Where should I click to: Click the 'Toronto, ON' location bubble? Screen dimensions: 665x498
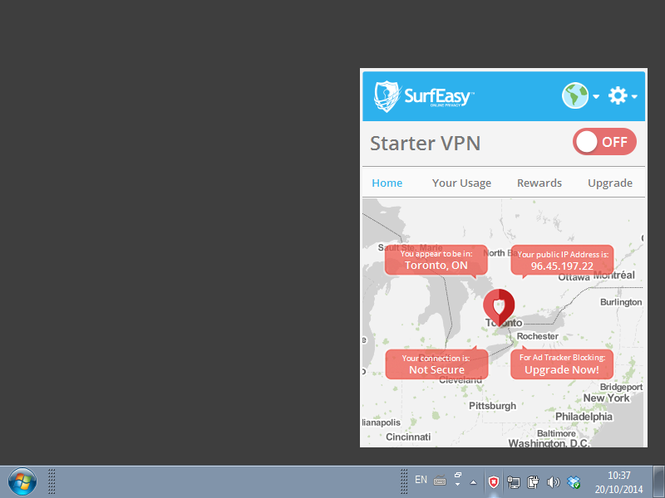[x=436, y=260]
